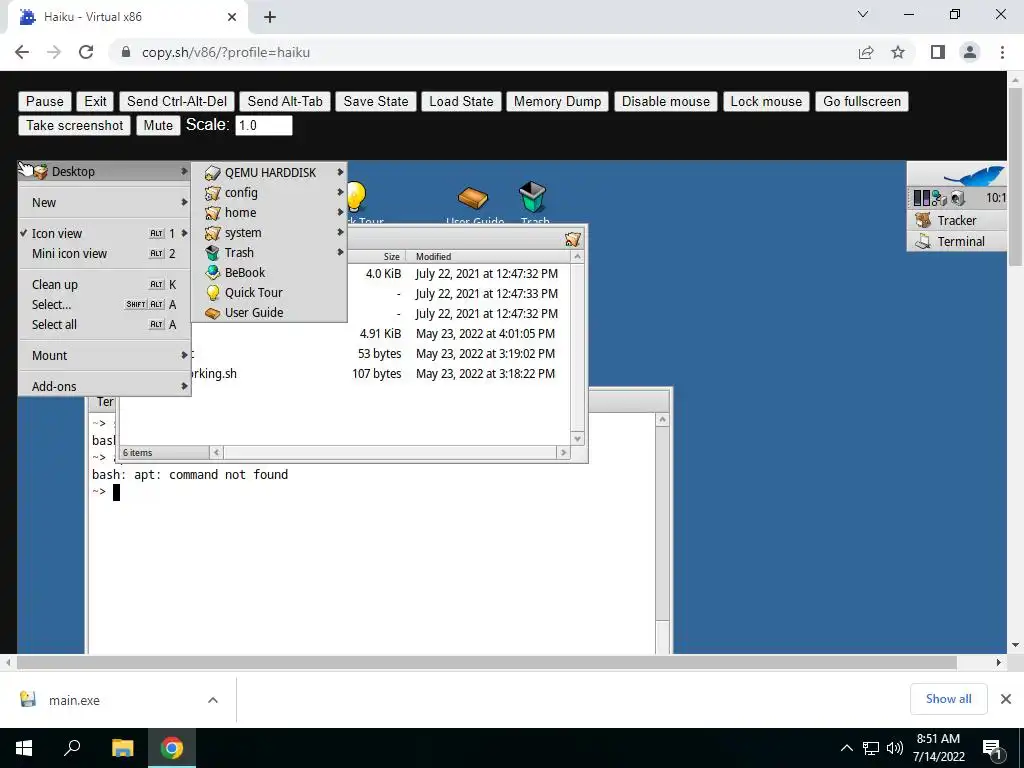Click the address bar URL
This screenshot has width=1024, height=768.
(x=226, y=52)
